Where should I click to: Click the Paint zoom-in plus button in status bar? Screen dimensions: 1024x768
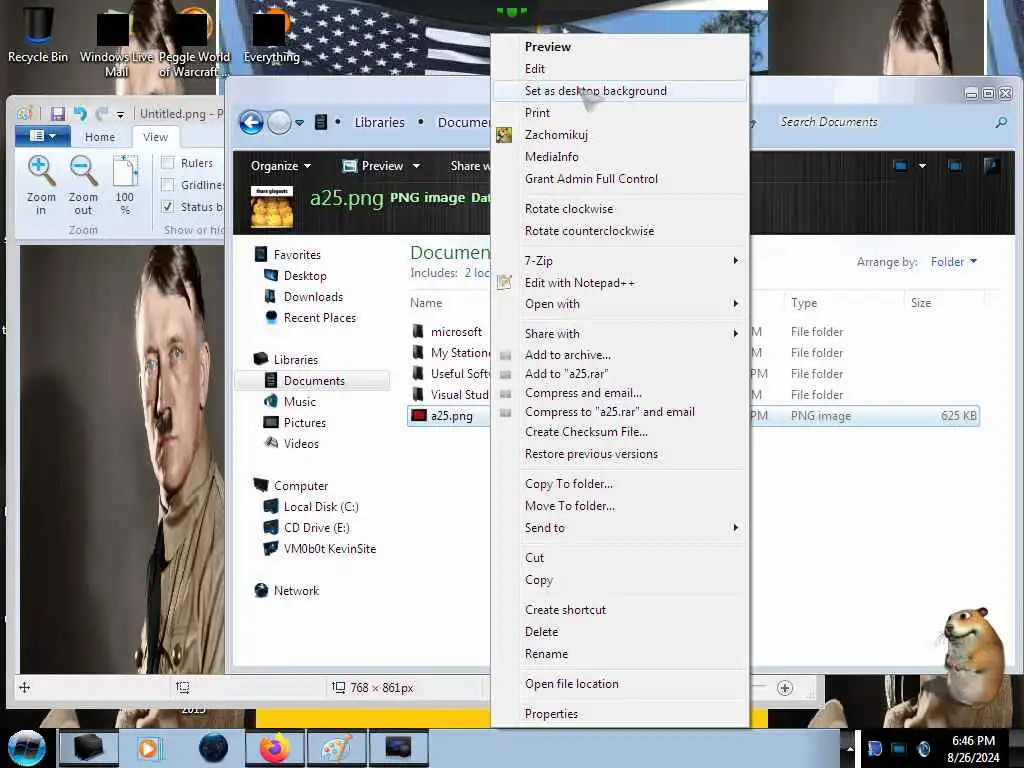(x=785, y=688)
